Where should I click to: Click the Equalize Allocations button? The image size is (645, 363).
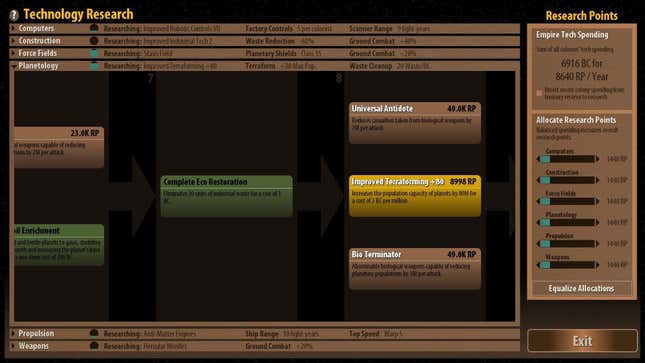(x=582, y=289)
